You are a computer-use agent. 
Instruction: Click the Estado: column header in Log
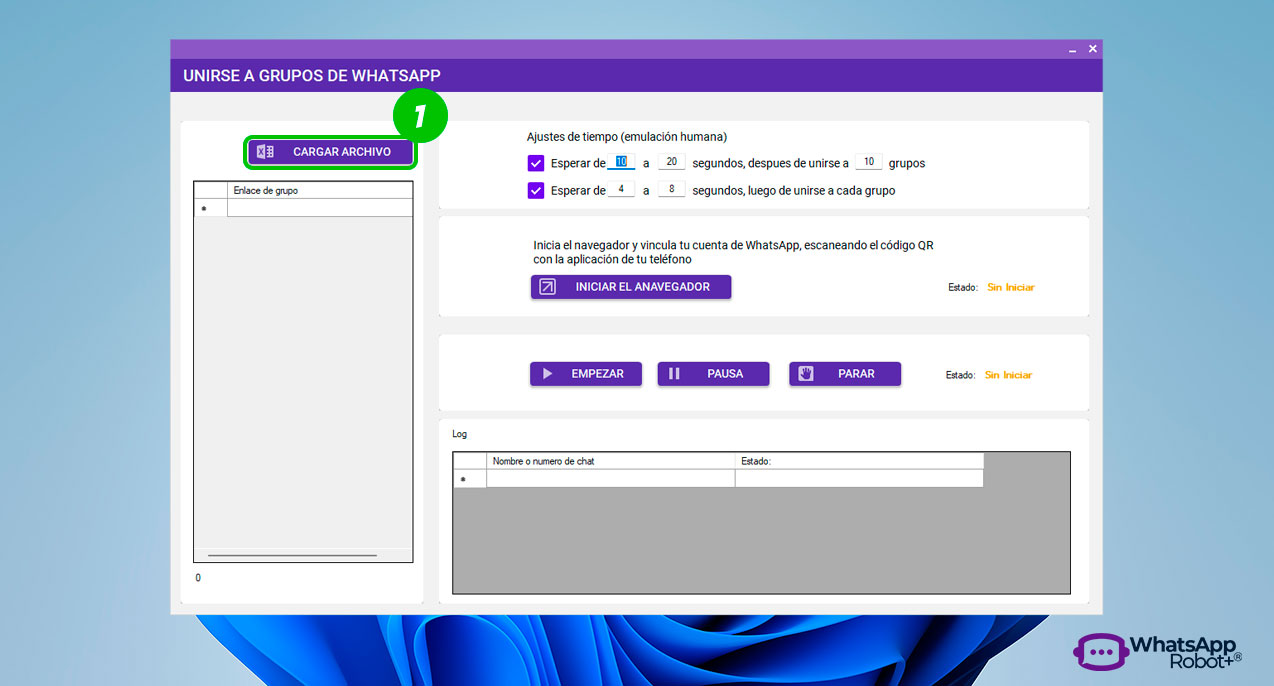pyautogui.click(x=859, y=461)
